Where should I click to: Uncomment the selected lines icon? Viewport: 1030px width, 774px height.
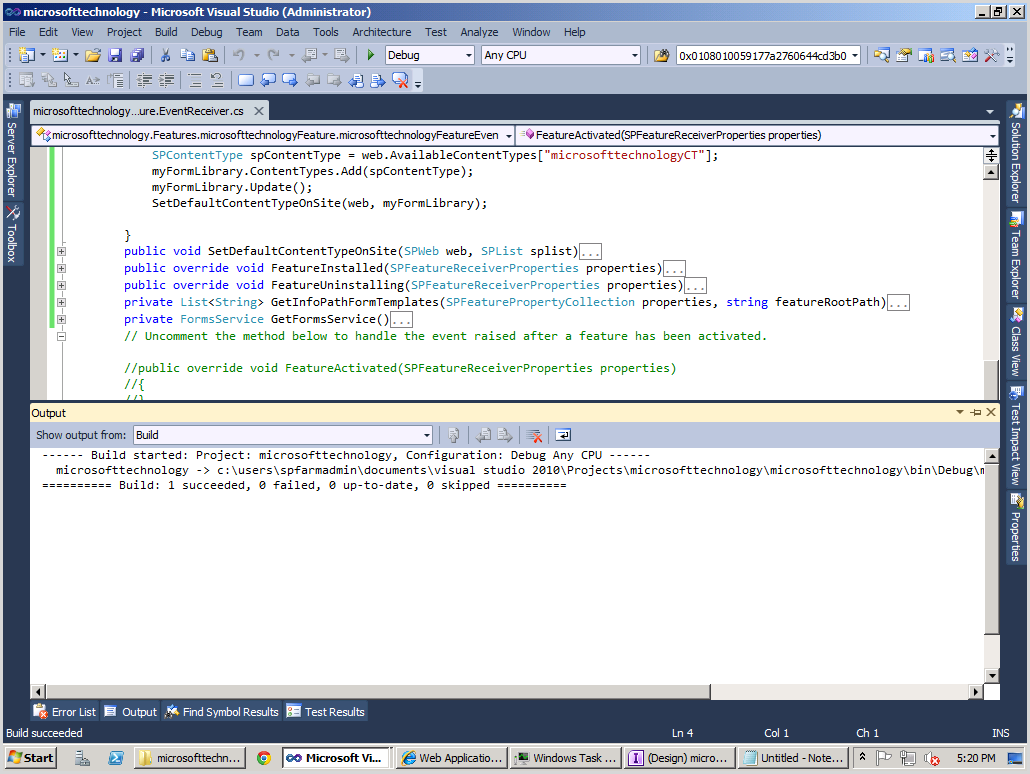[x=217, y=81]
